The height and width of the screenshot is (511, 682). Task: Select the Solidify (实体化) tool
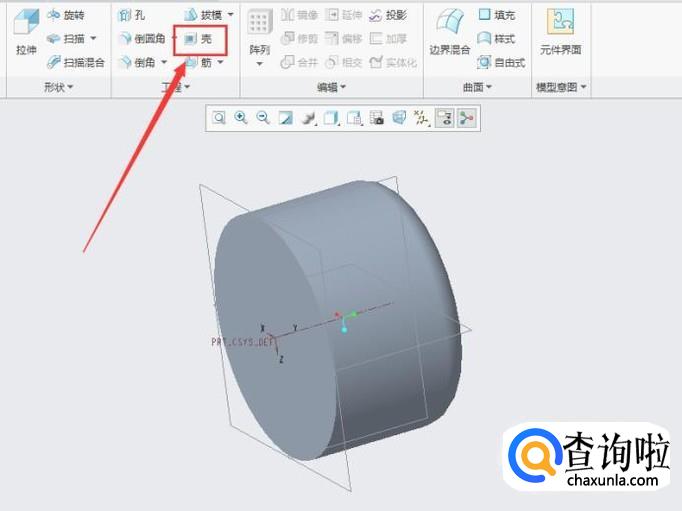(393, 63)
